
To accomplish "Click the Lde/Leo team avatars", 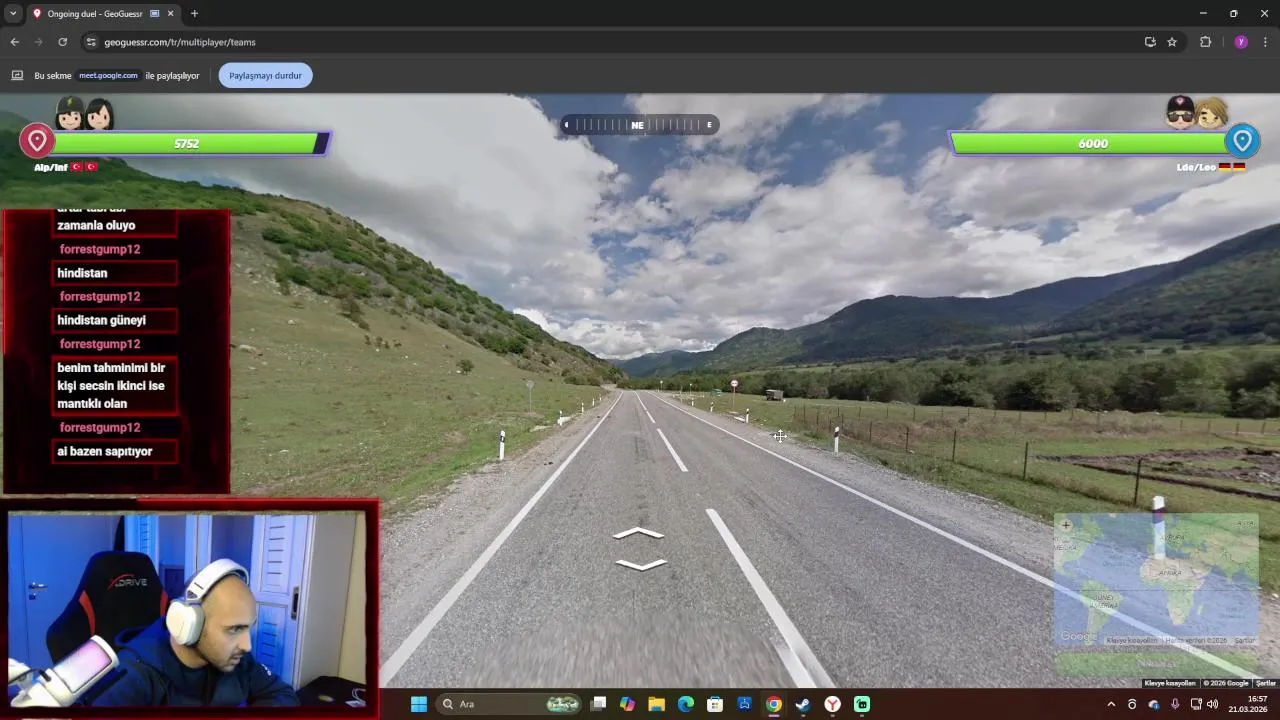I will (1196, 113).
